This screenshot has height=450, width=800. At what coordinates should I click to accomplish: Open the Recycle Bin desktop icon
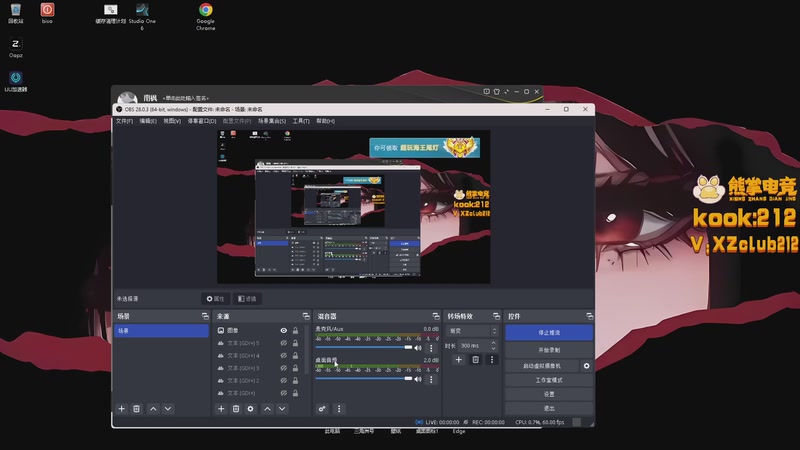(x=16, y=13)
